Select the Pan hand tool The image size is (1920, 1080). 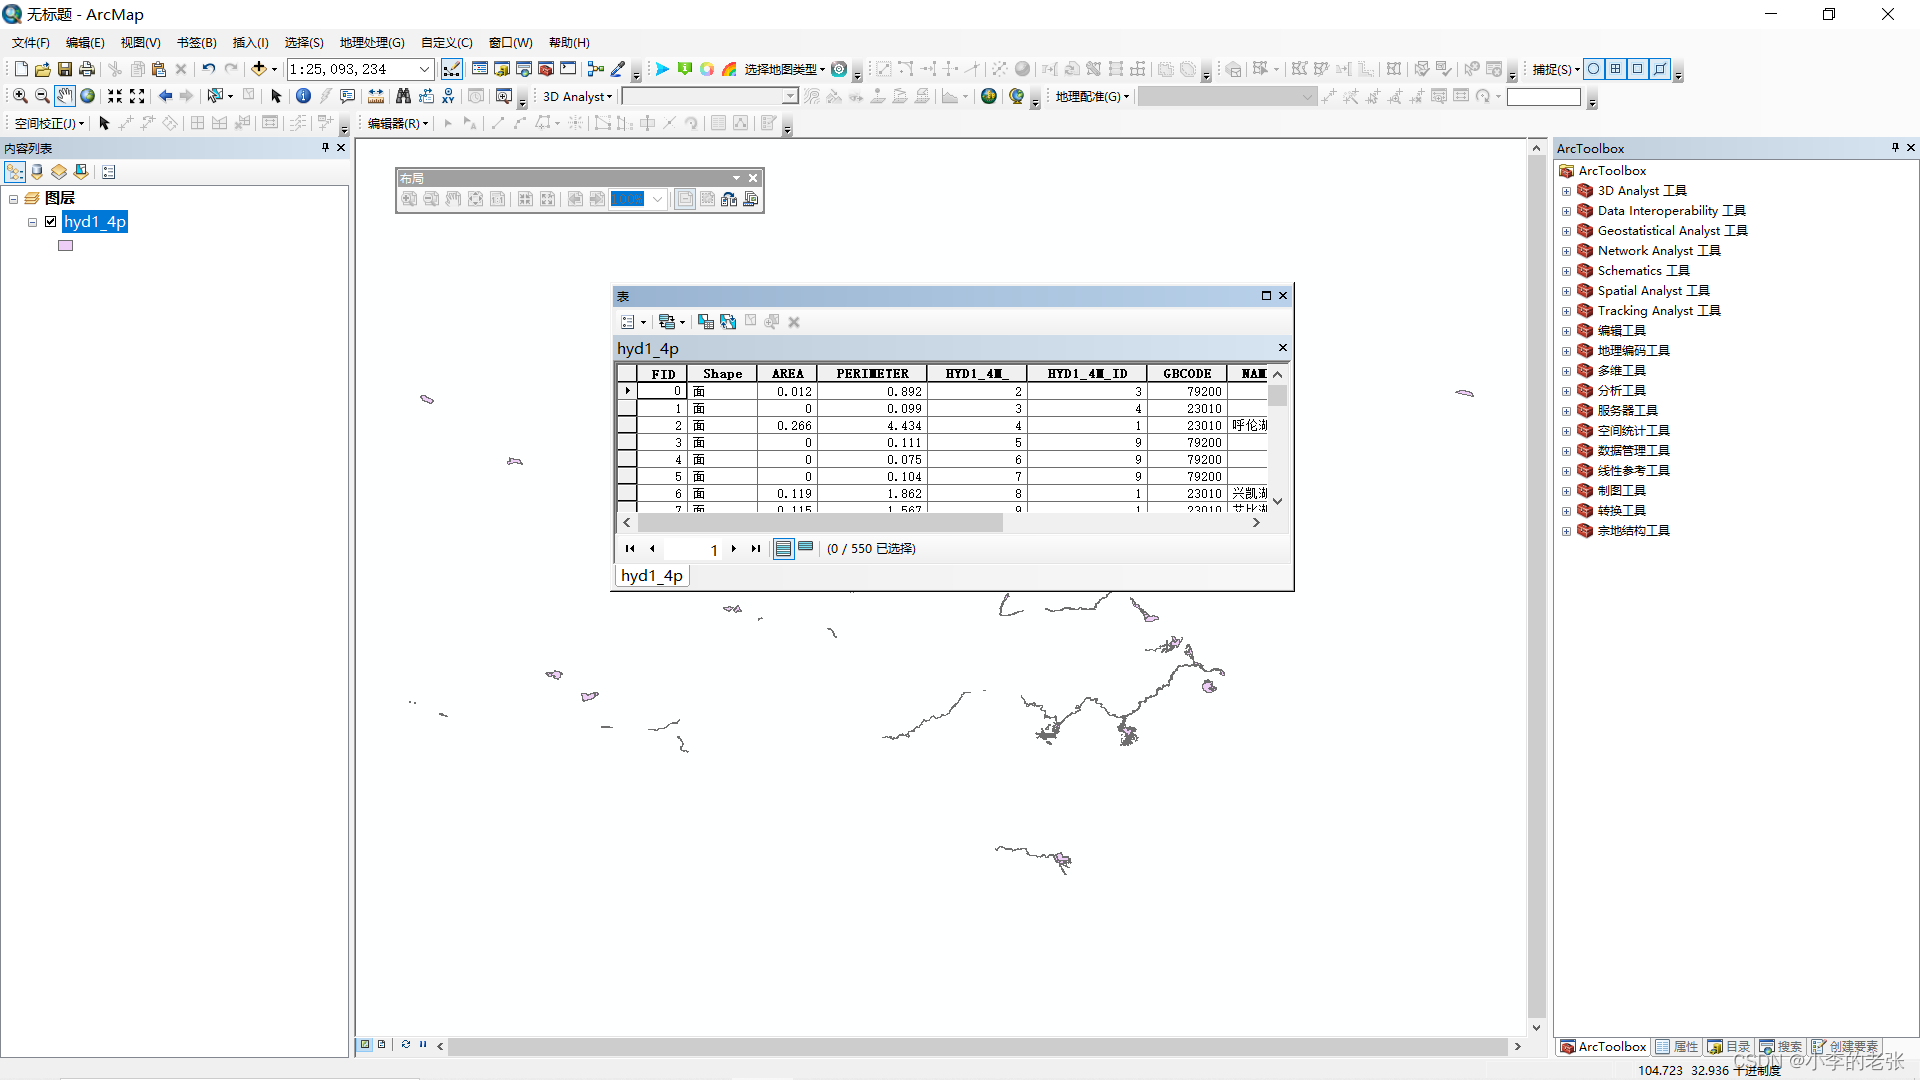(65, 96)
